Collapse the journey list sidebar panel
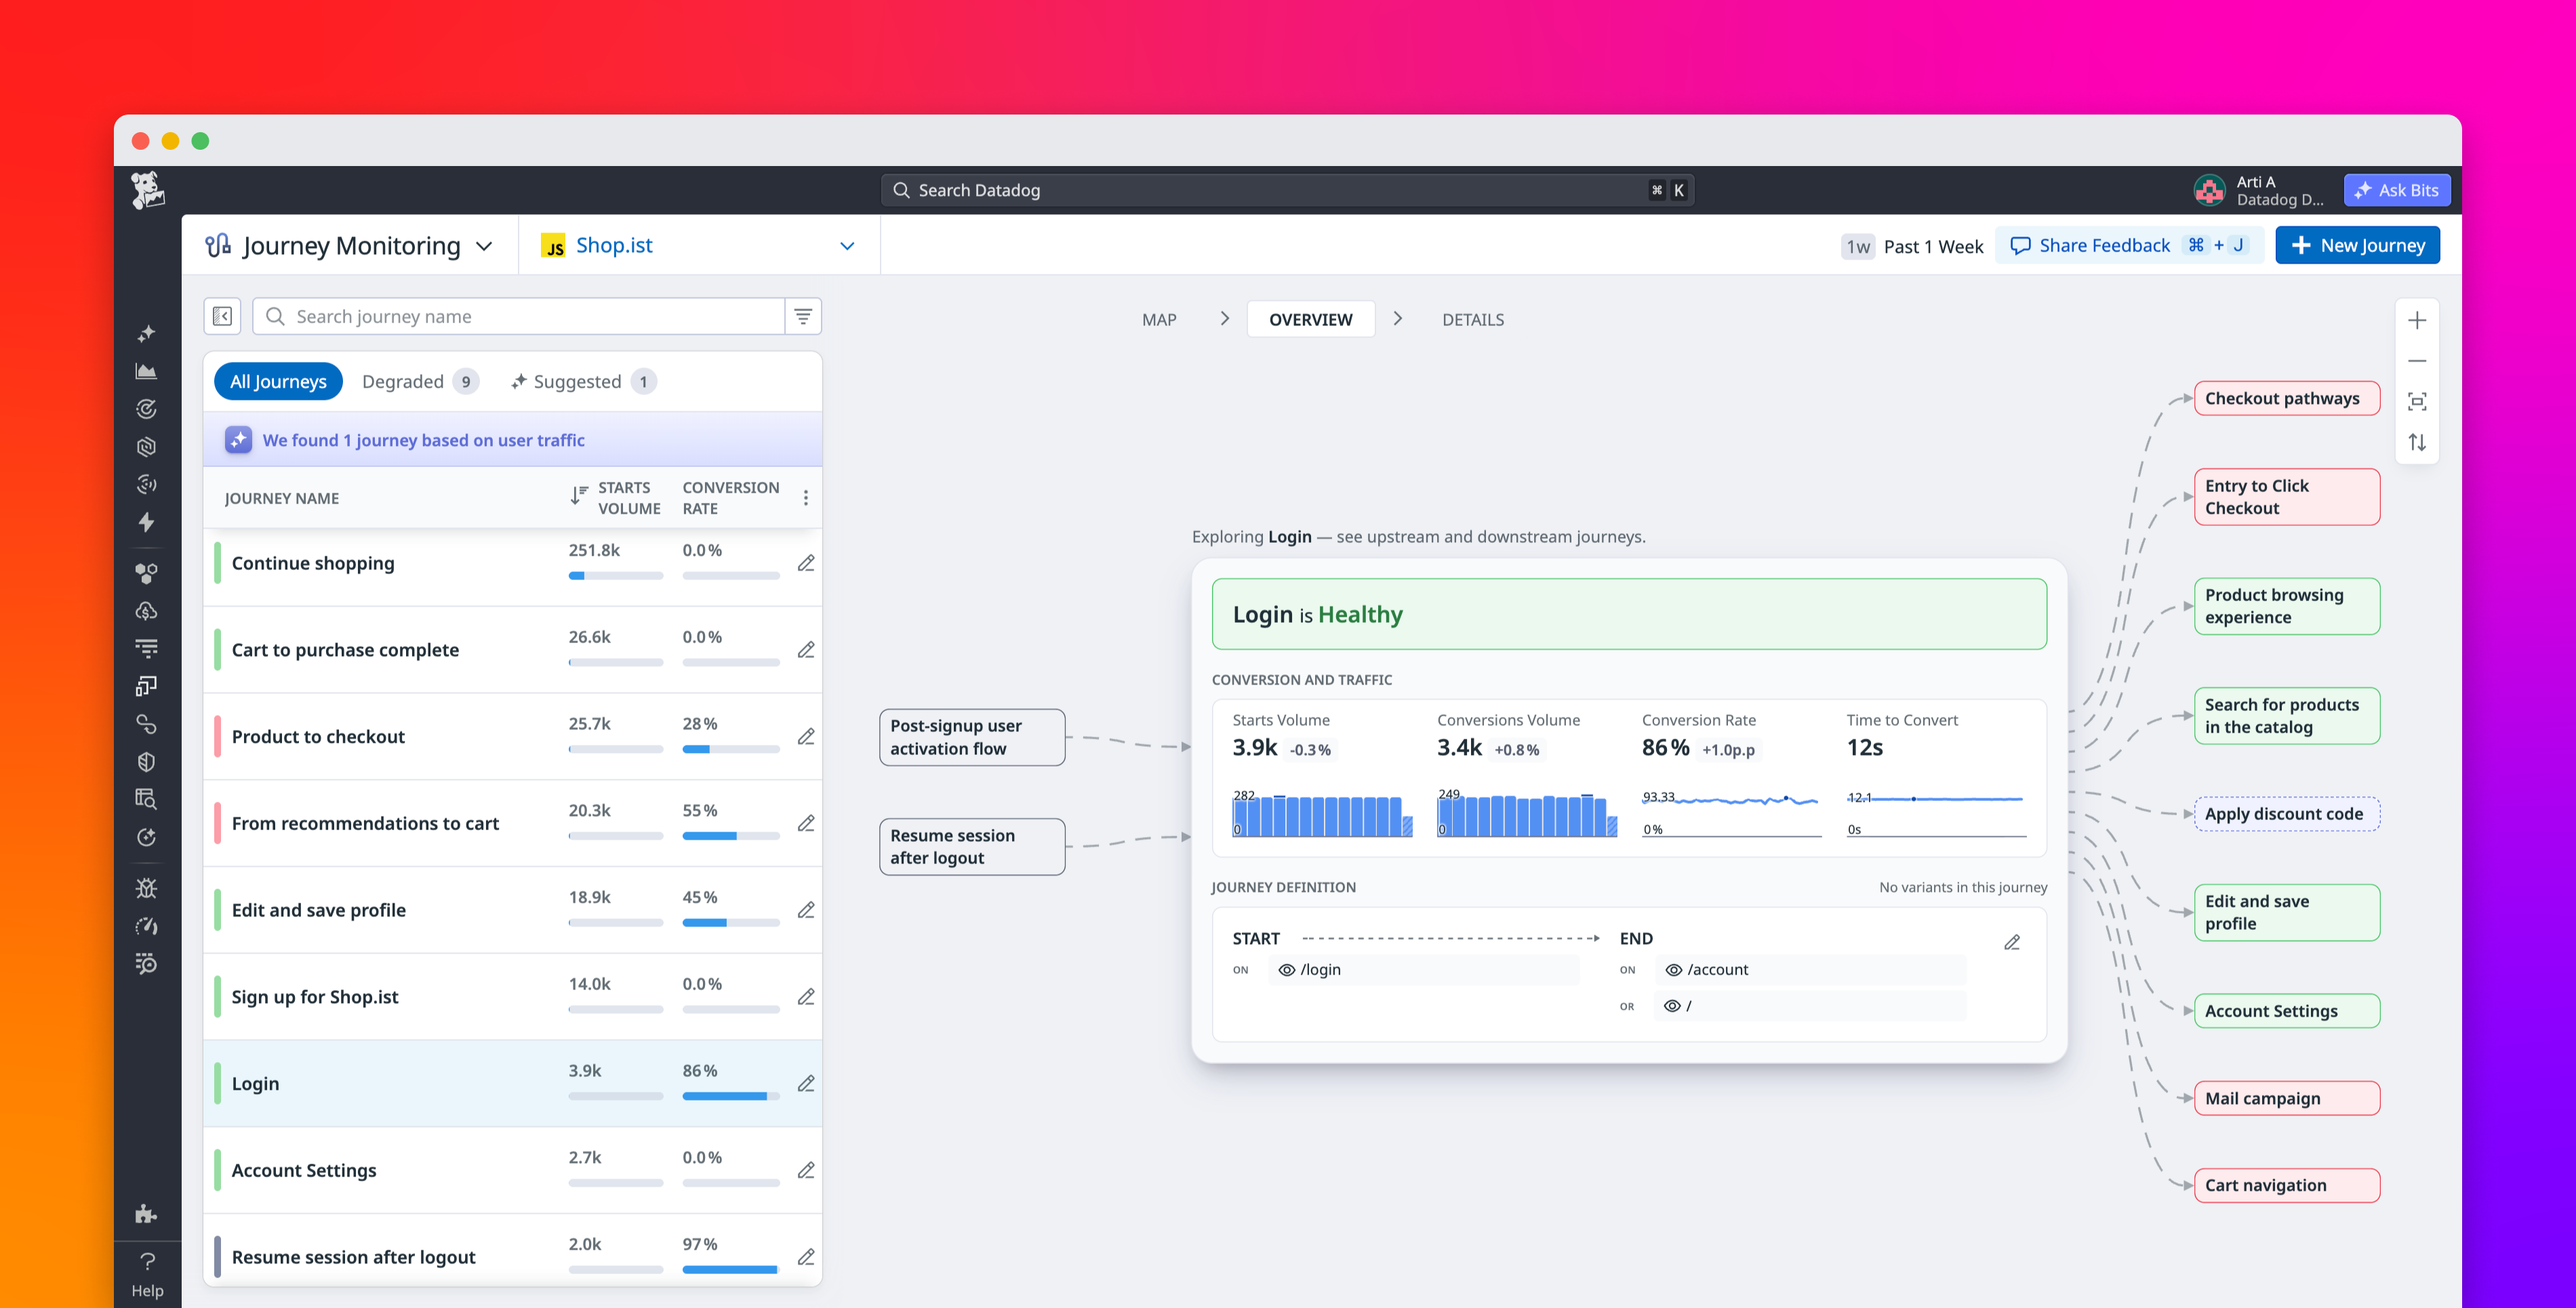 [222, 316]
